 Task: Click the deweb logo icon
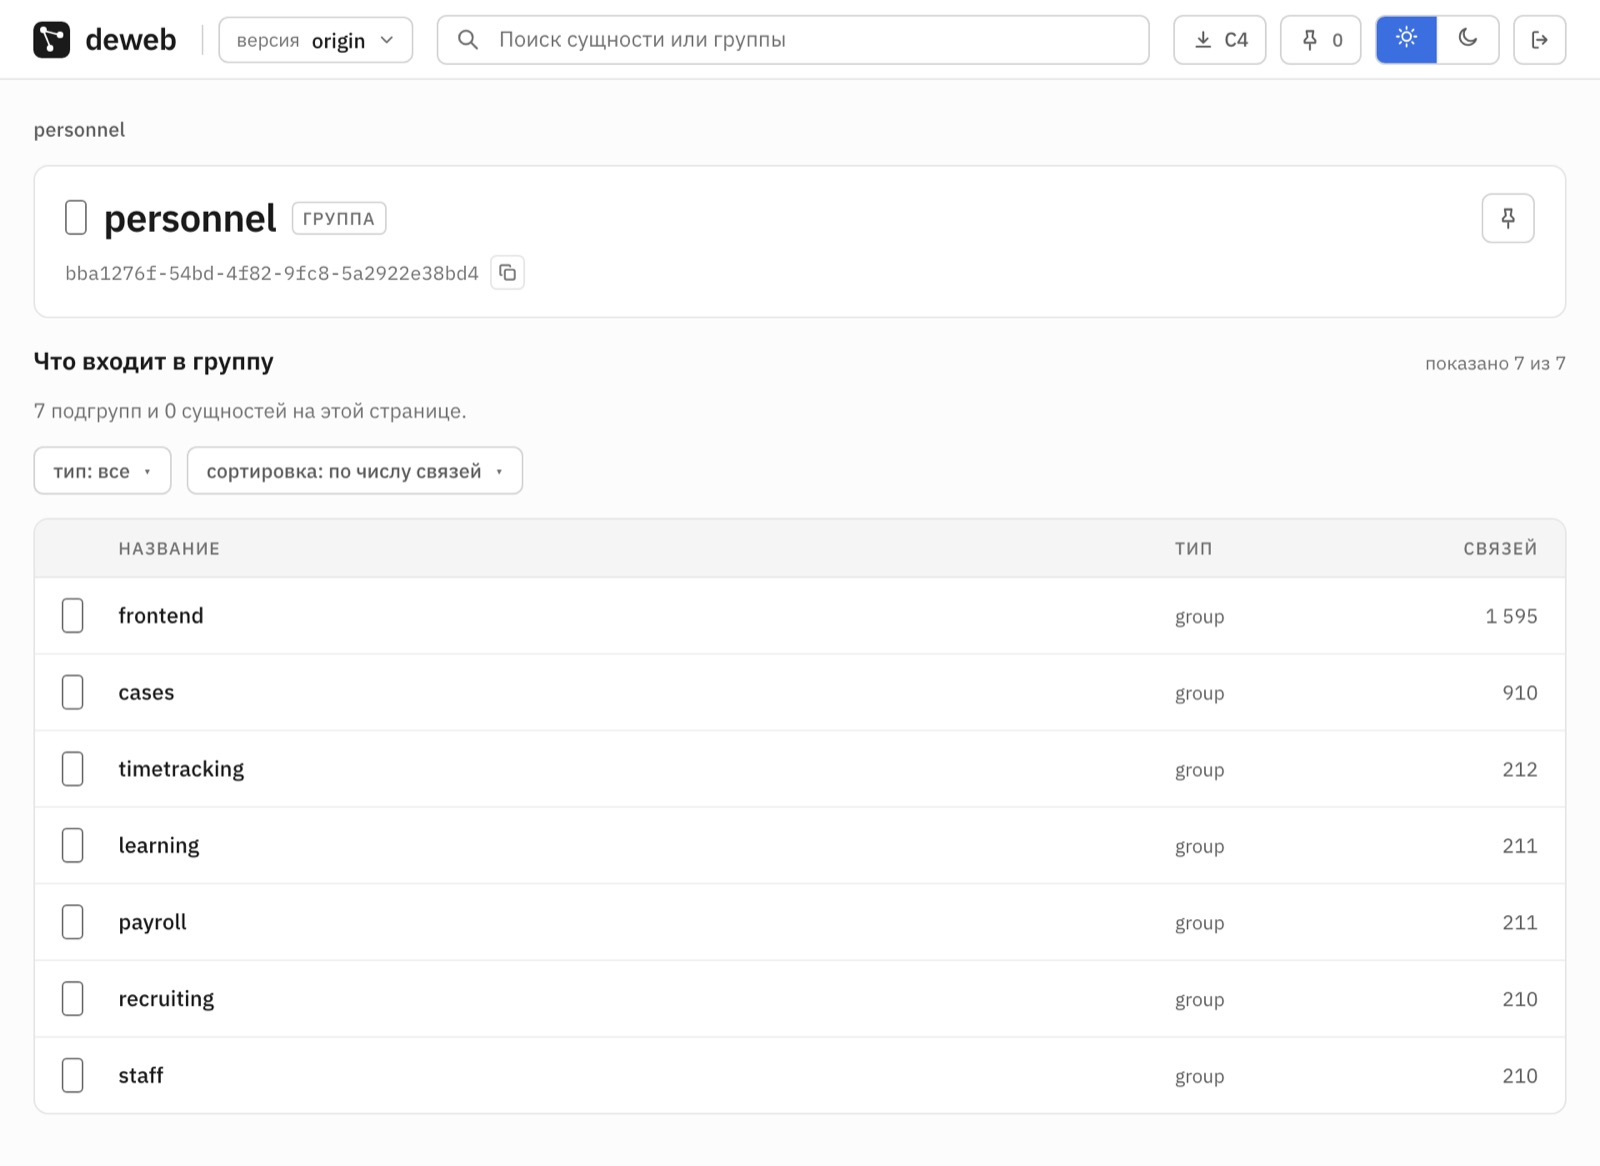coord(52,40)
